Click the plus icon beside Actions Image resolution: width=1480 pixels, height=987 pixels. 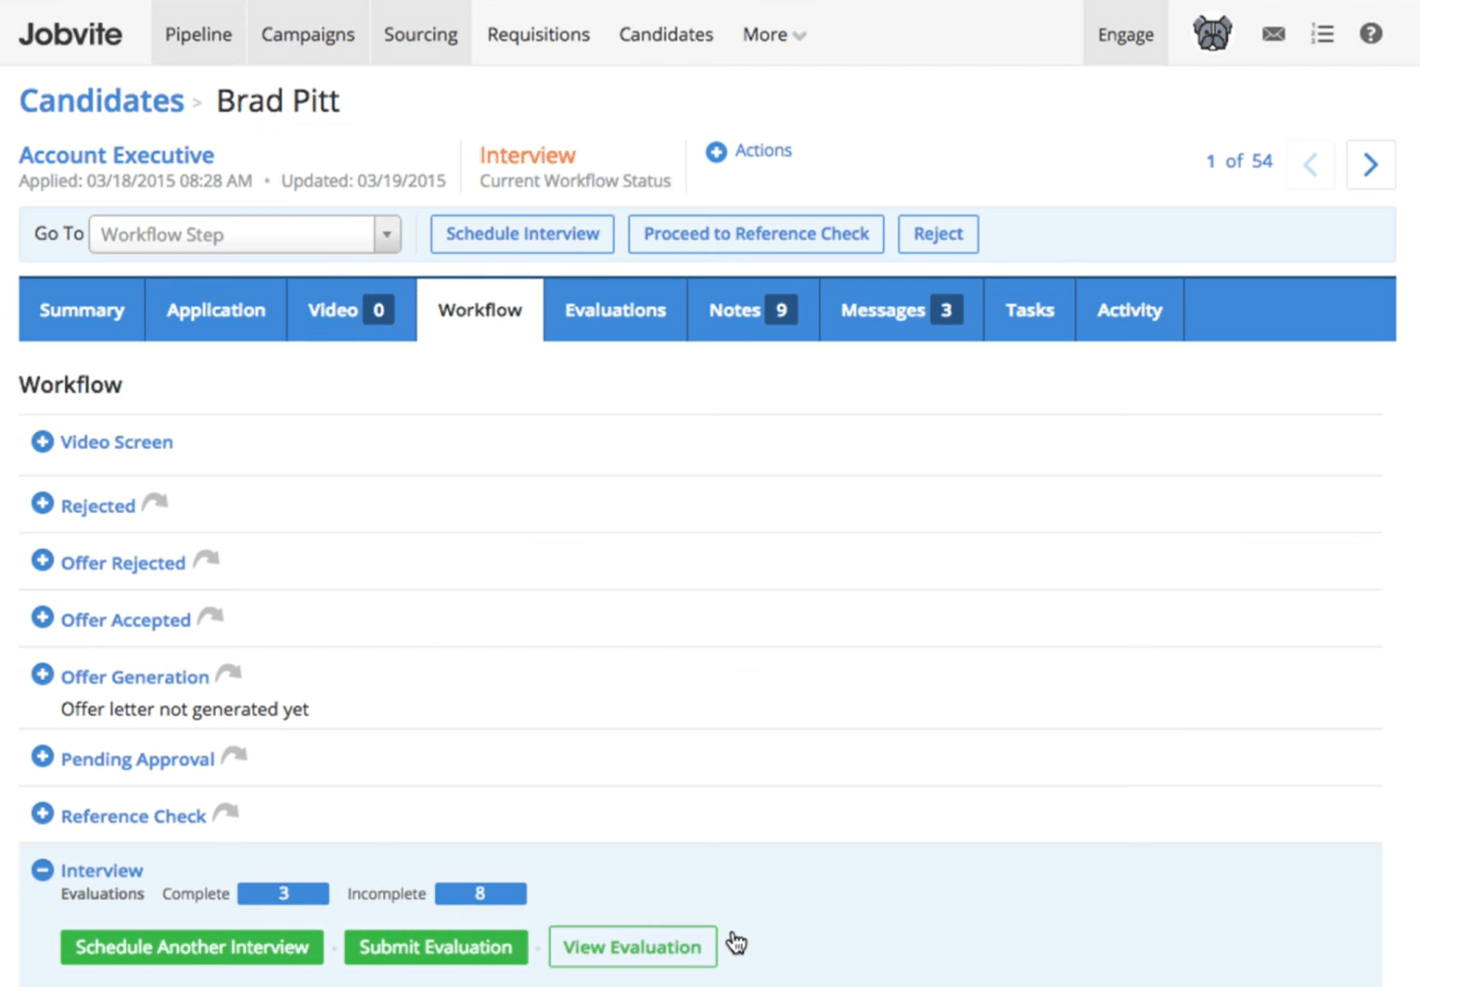pyautogui.click(x=716, y=152)
